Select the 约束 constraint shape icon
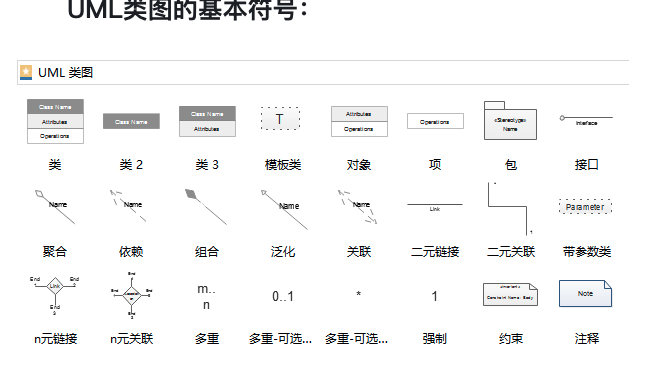The image size is (668, 374). (x=510, y=294)
